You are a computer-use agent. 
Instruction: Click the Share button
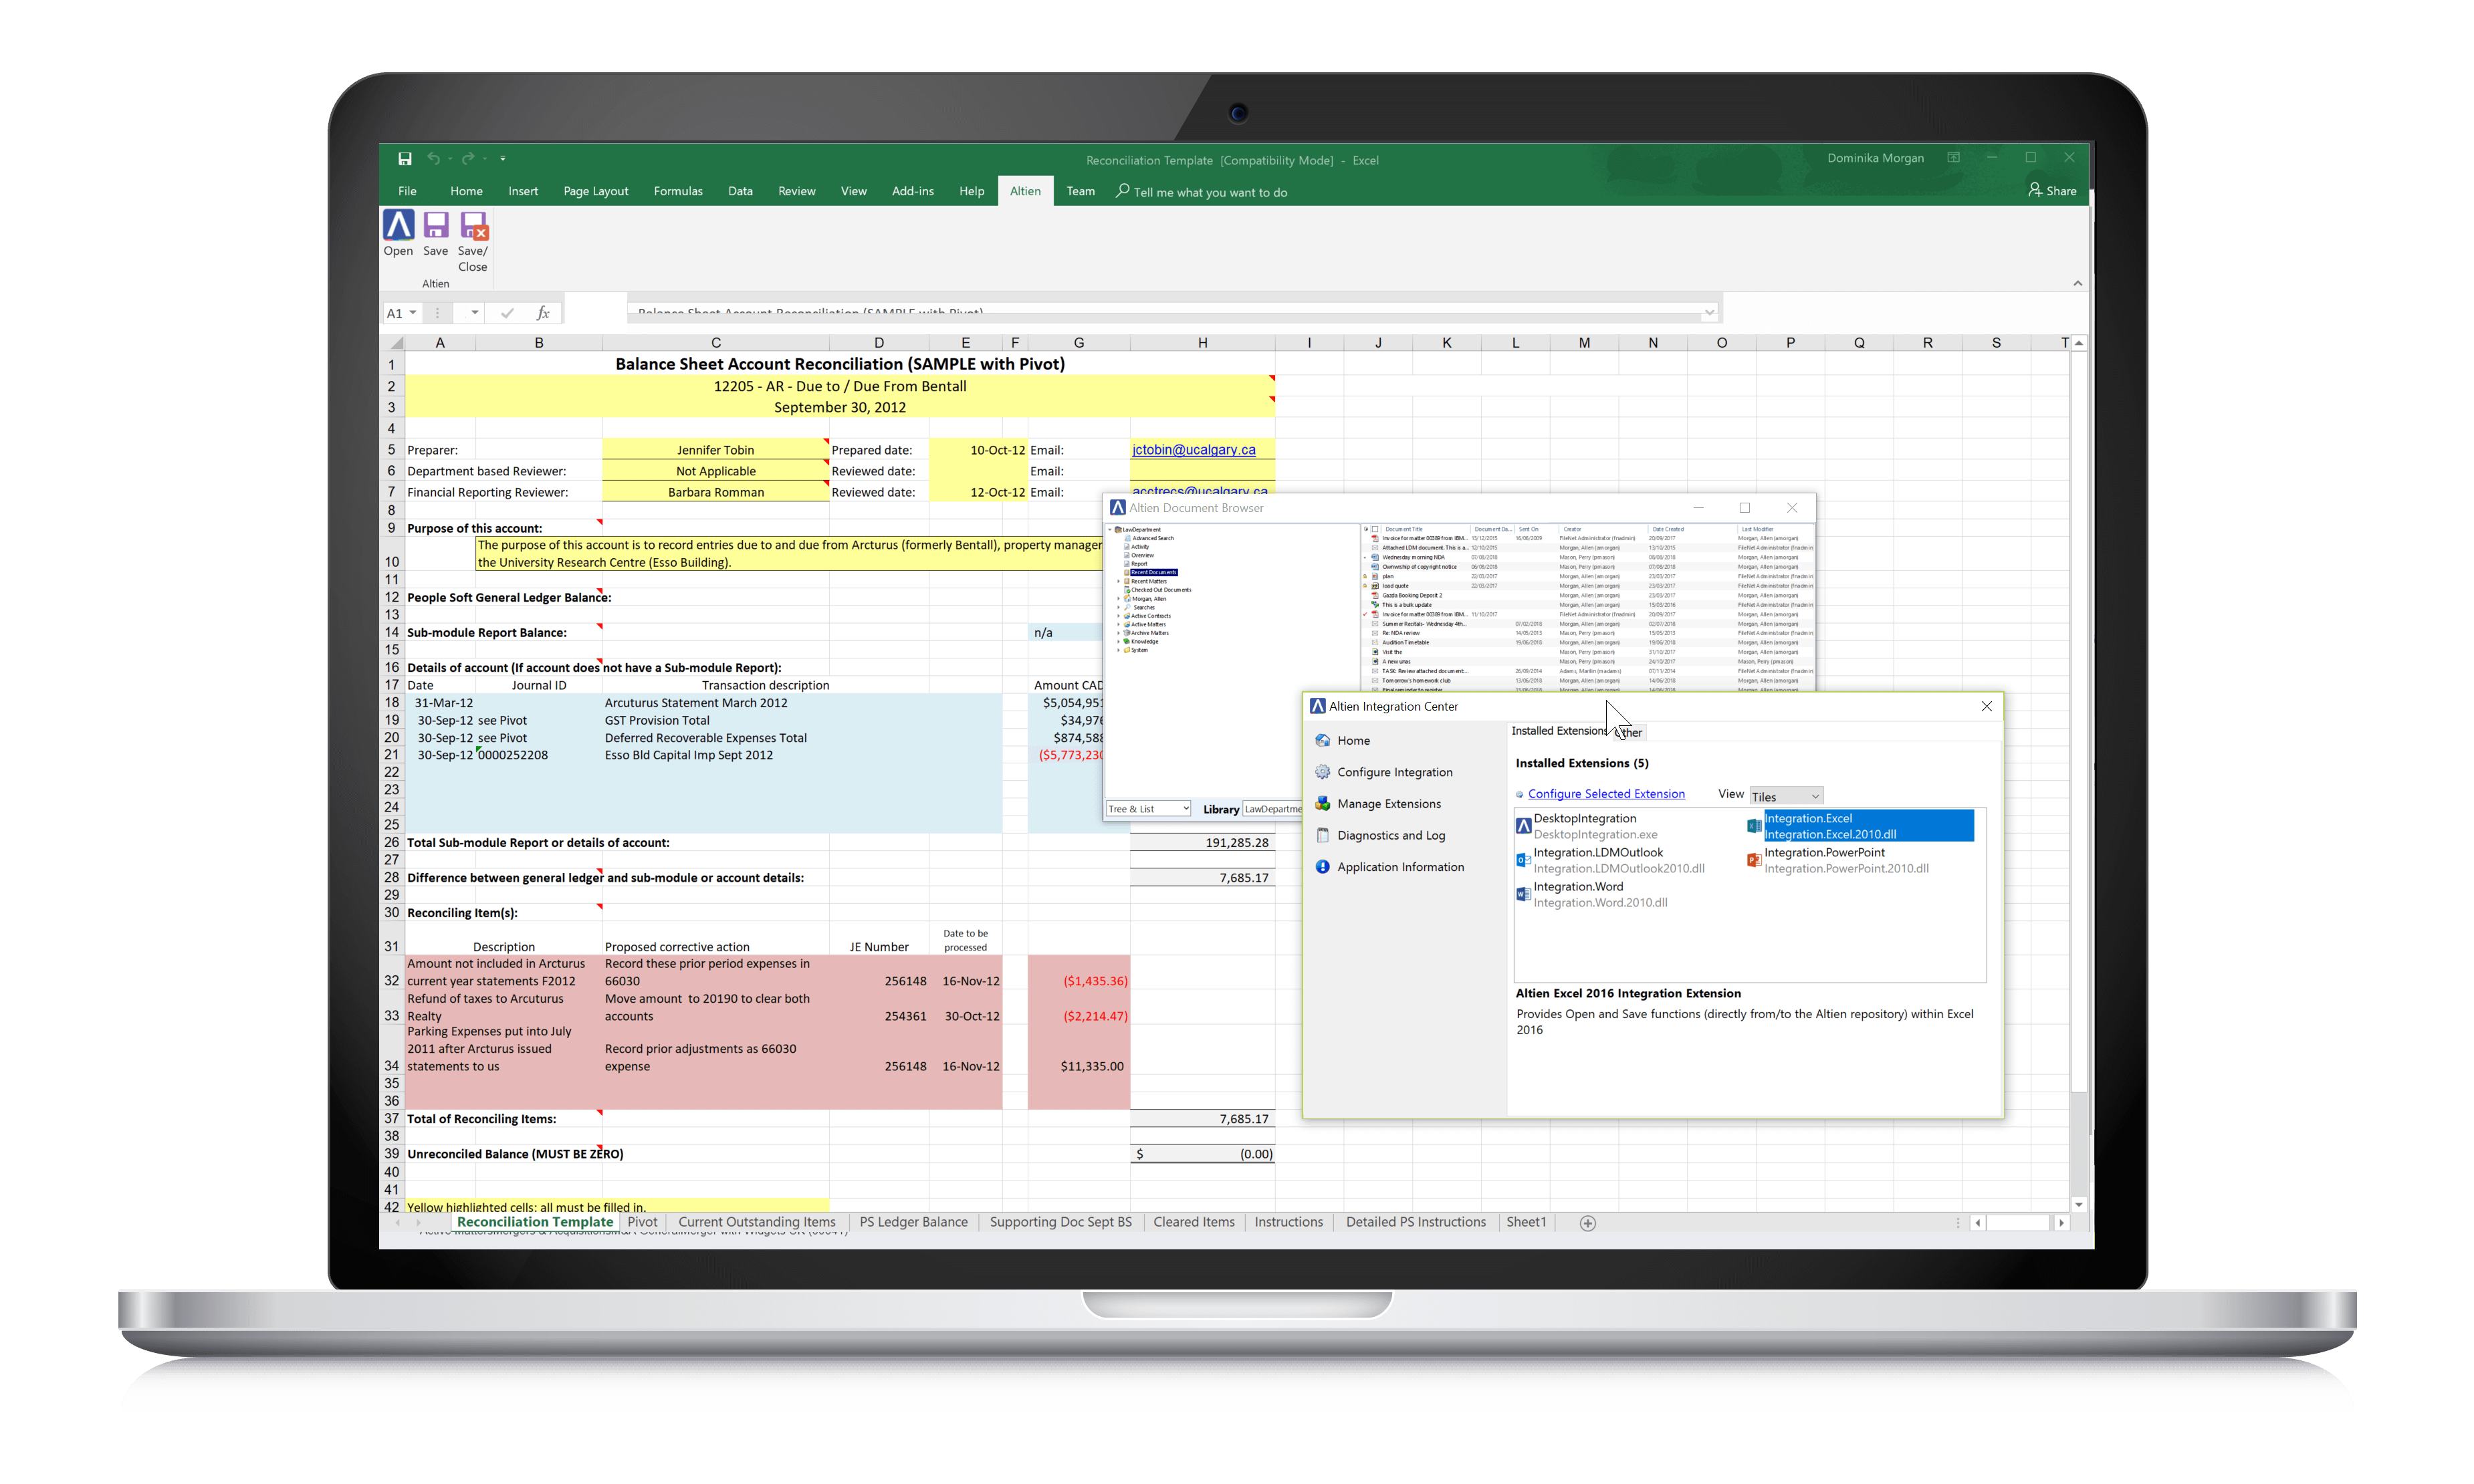tap(2052, 190)
